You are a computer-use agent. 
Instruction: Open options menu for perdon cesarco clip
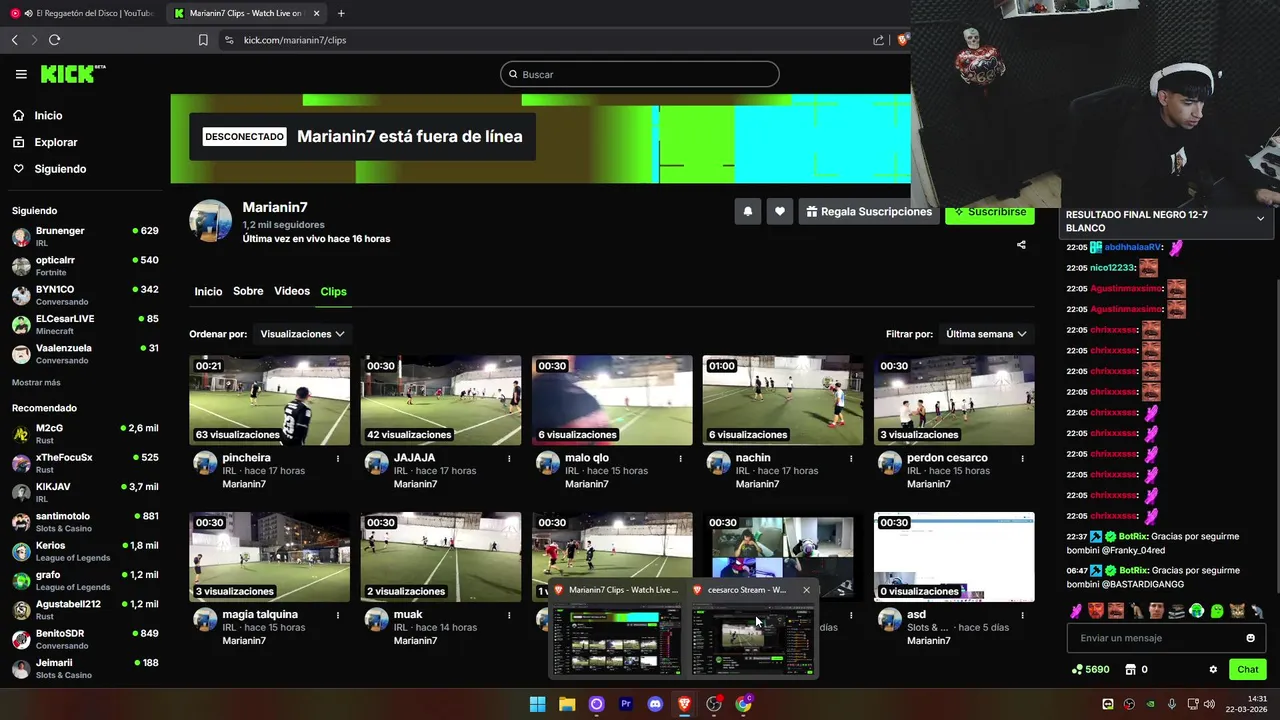tap(1022, 459)
